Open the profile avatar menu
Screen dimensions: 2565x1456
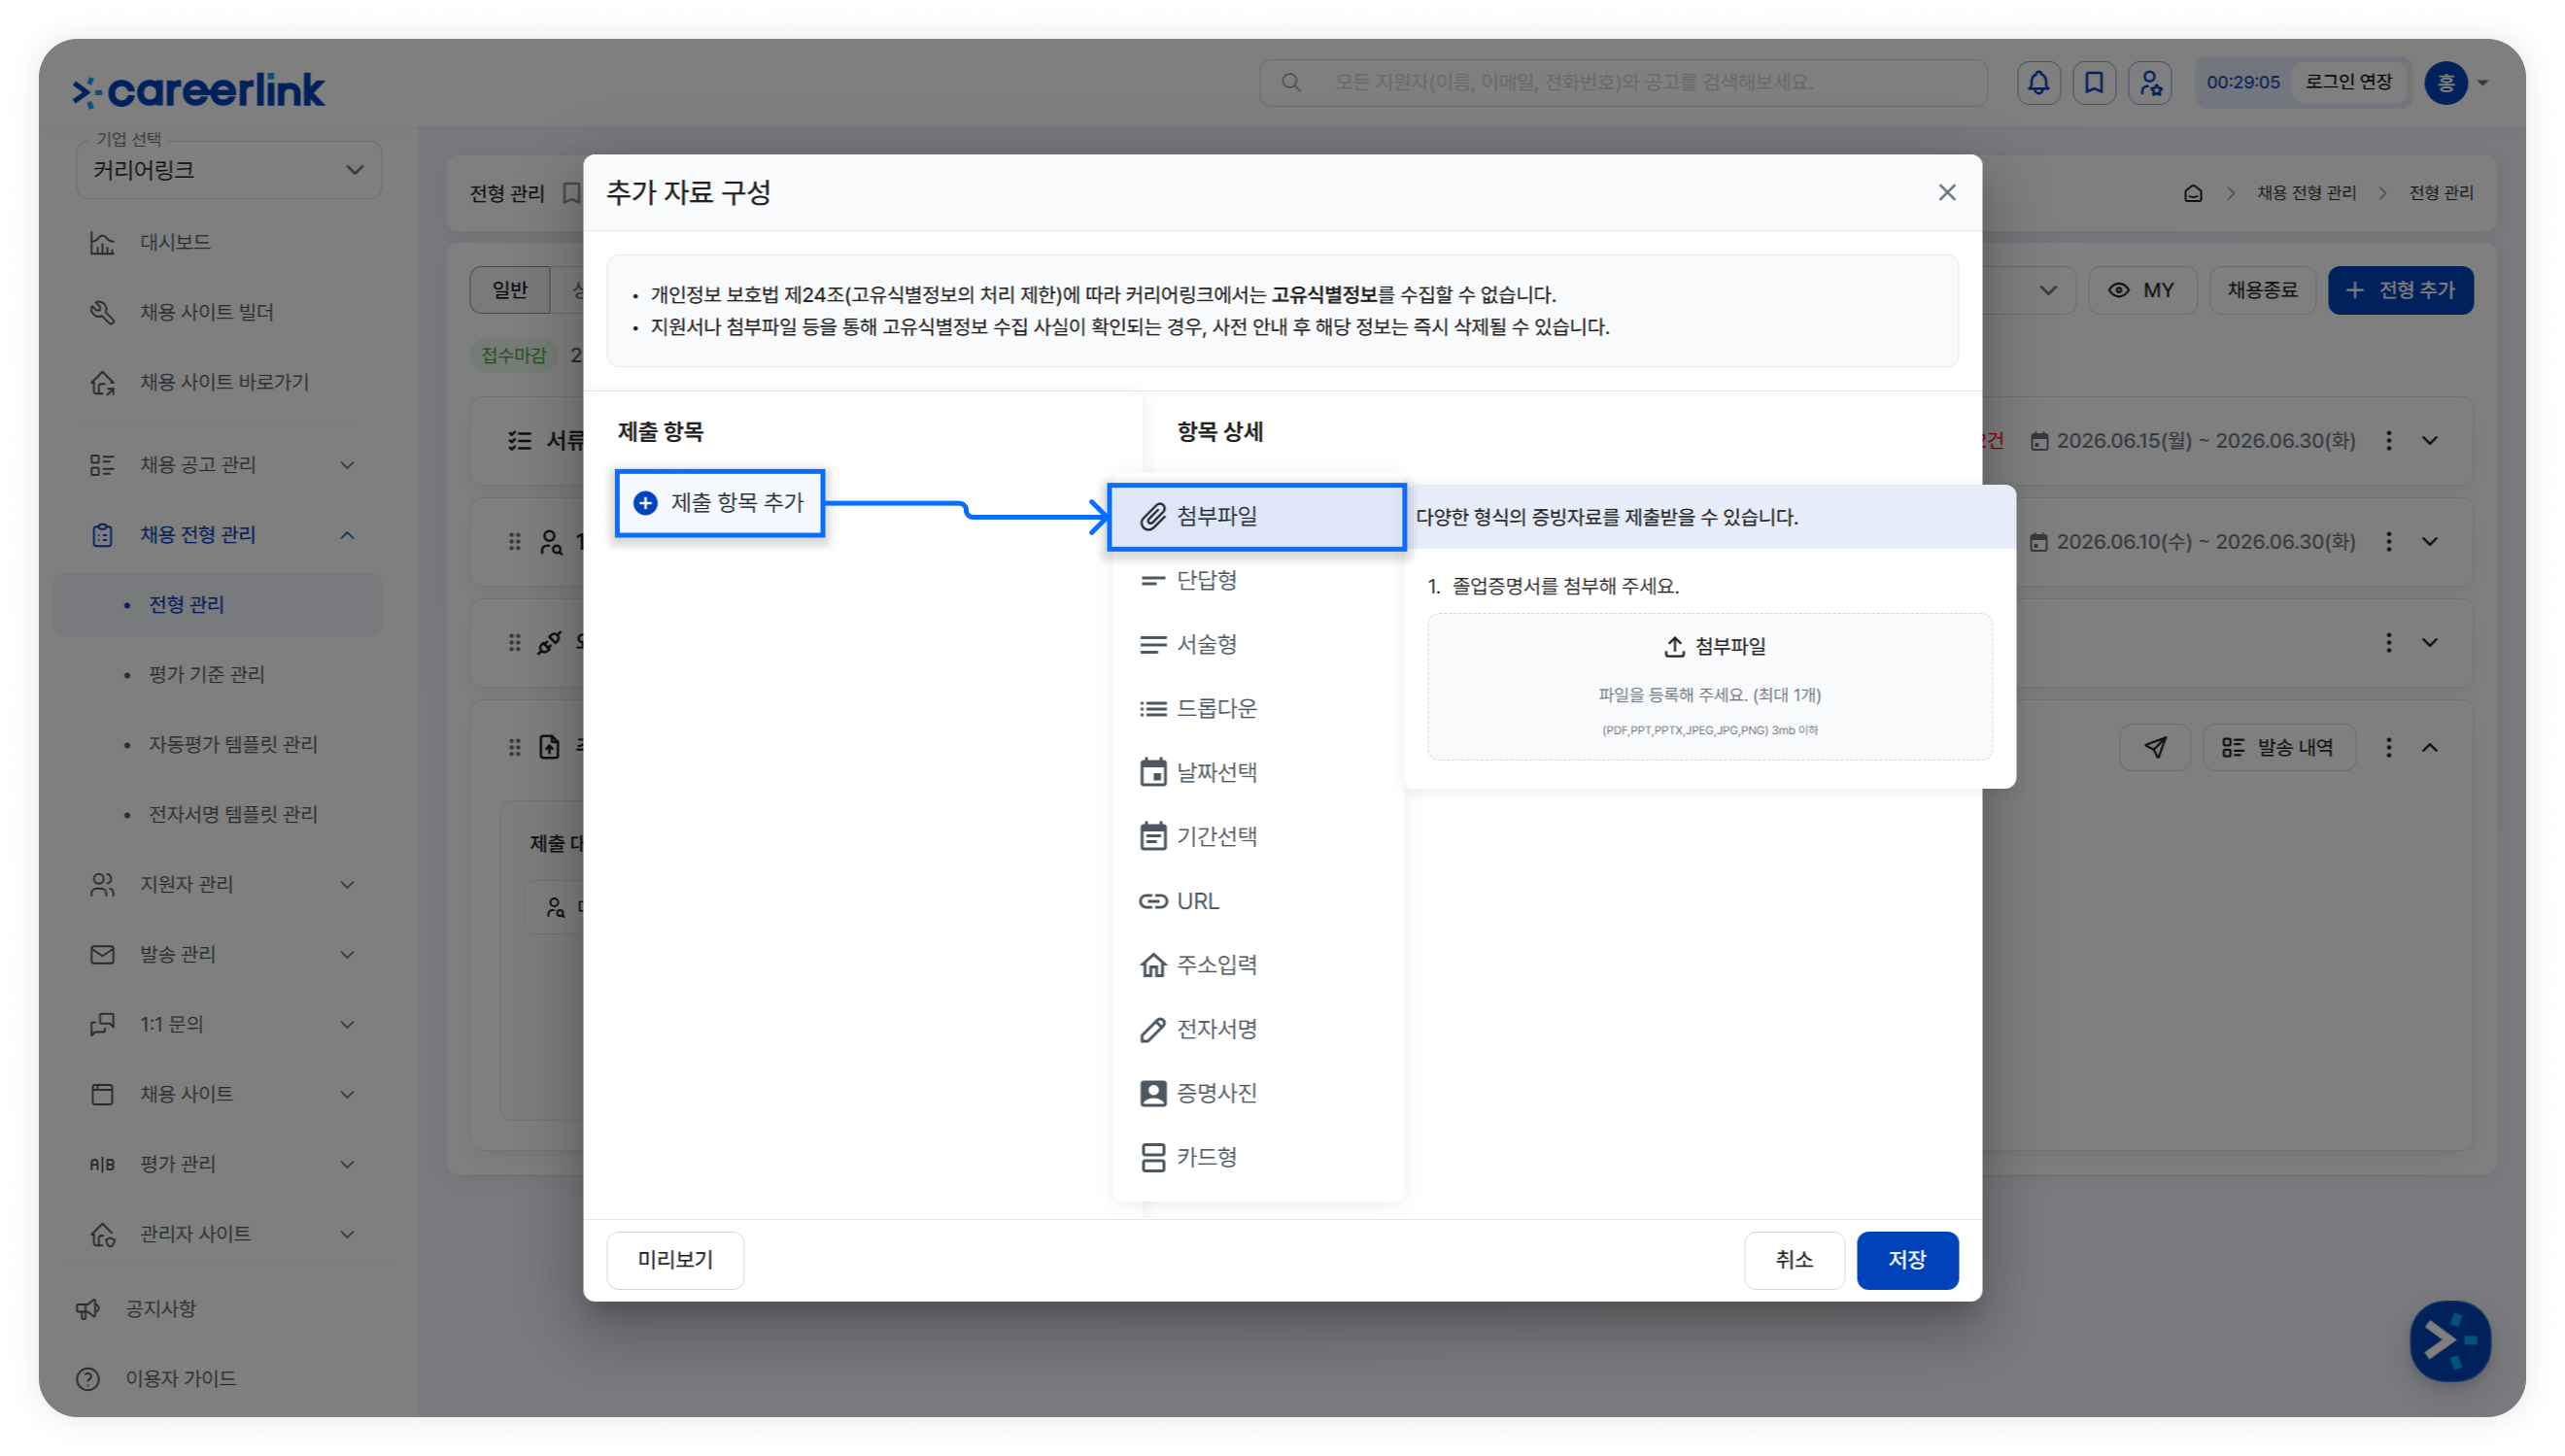2455,83
